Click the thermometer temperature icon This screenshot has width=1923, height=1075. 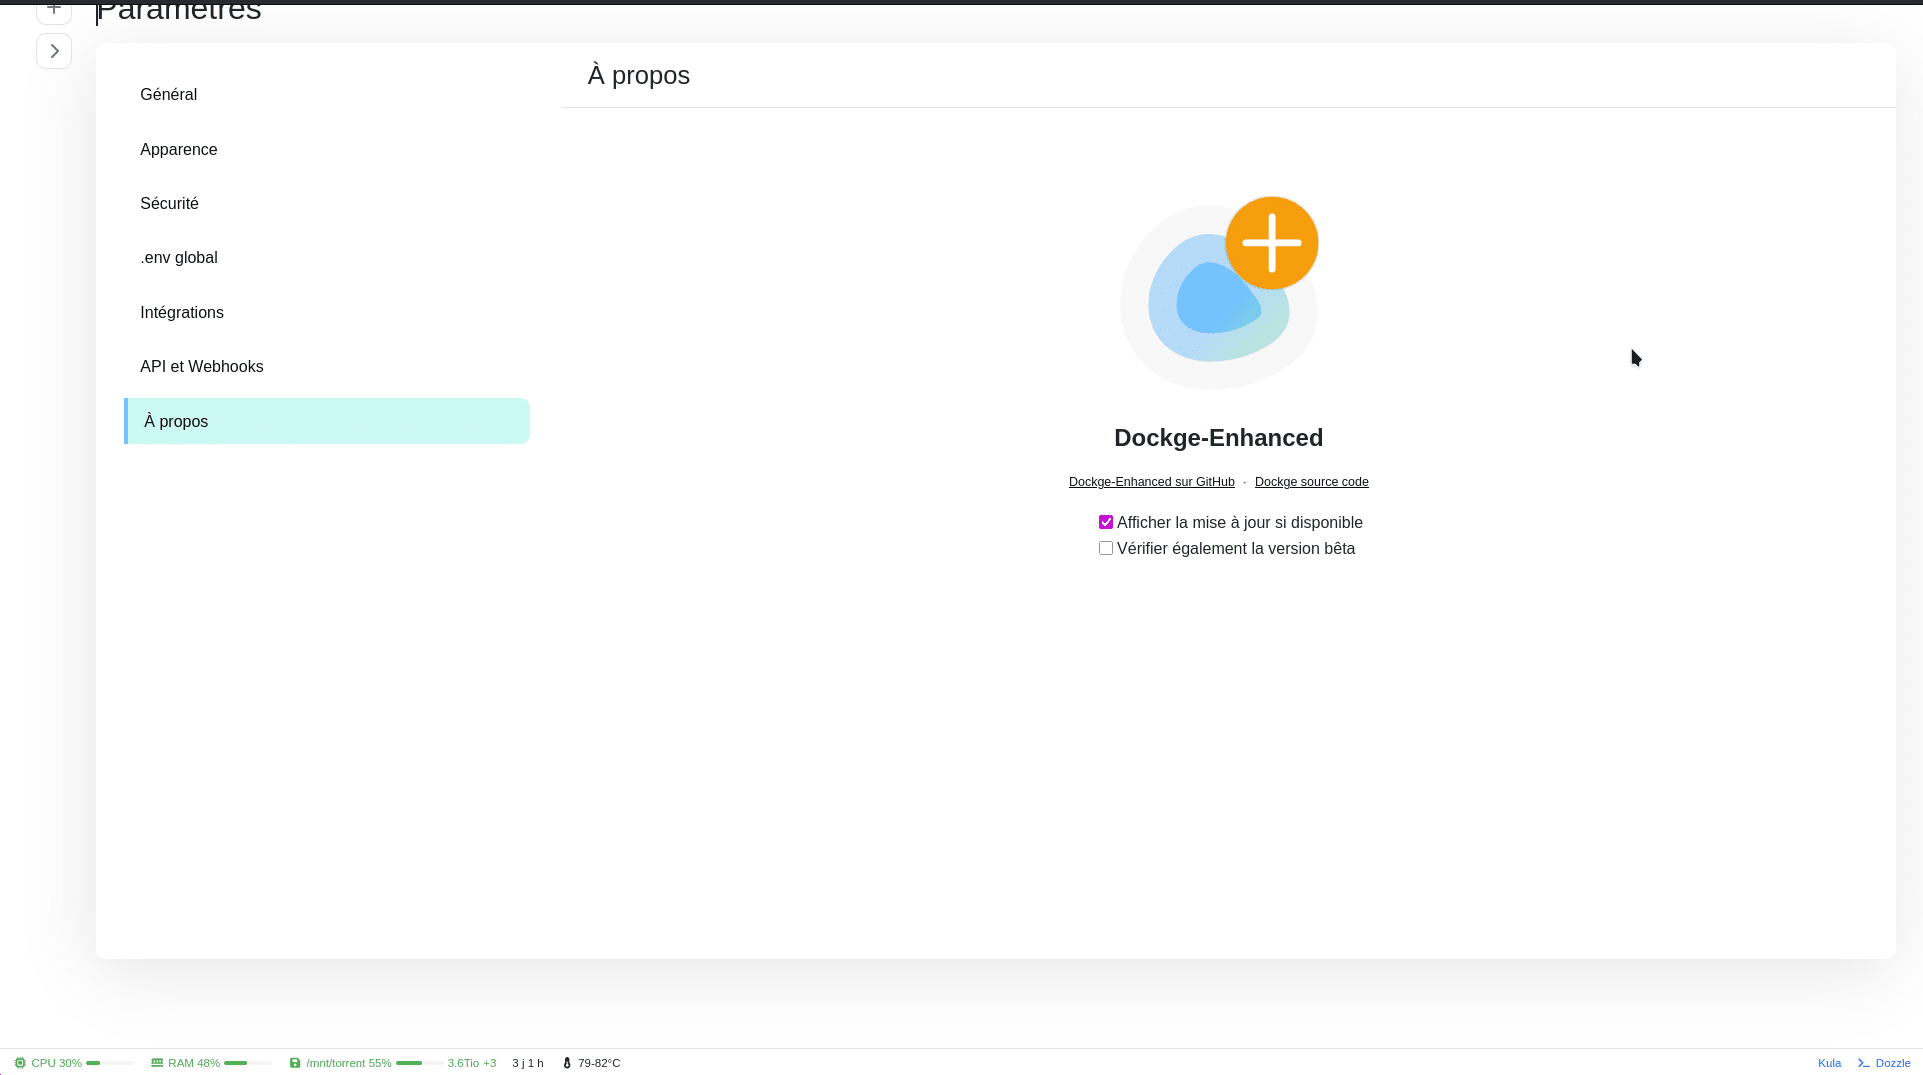coord(567,1063)
